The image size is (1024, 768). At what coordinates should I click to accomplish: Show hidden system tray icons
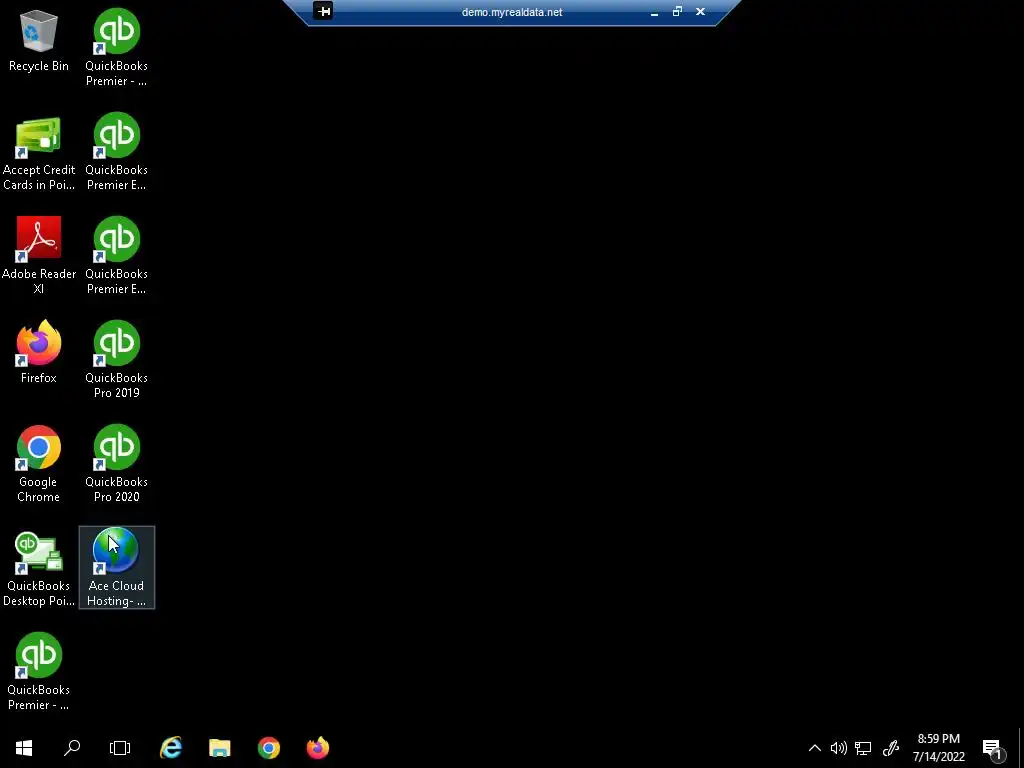pyautogui.click(x=814, y=748)
